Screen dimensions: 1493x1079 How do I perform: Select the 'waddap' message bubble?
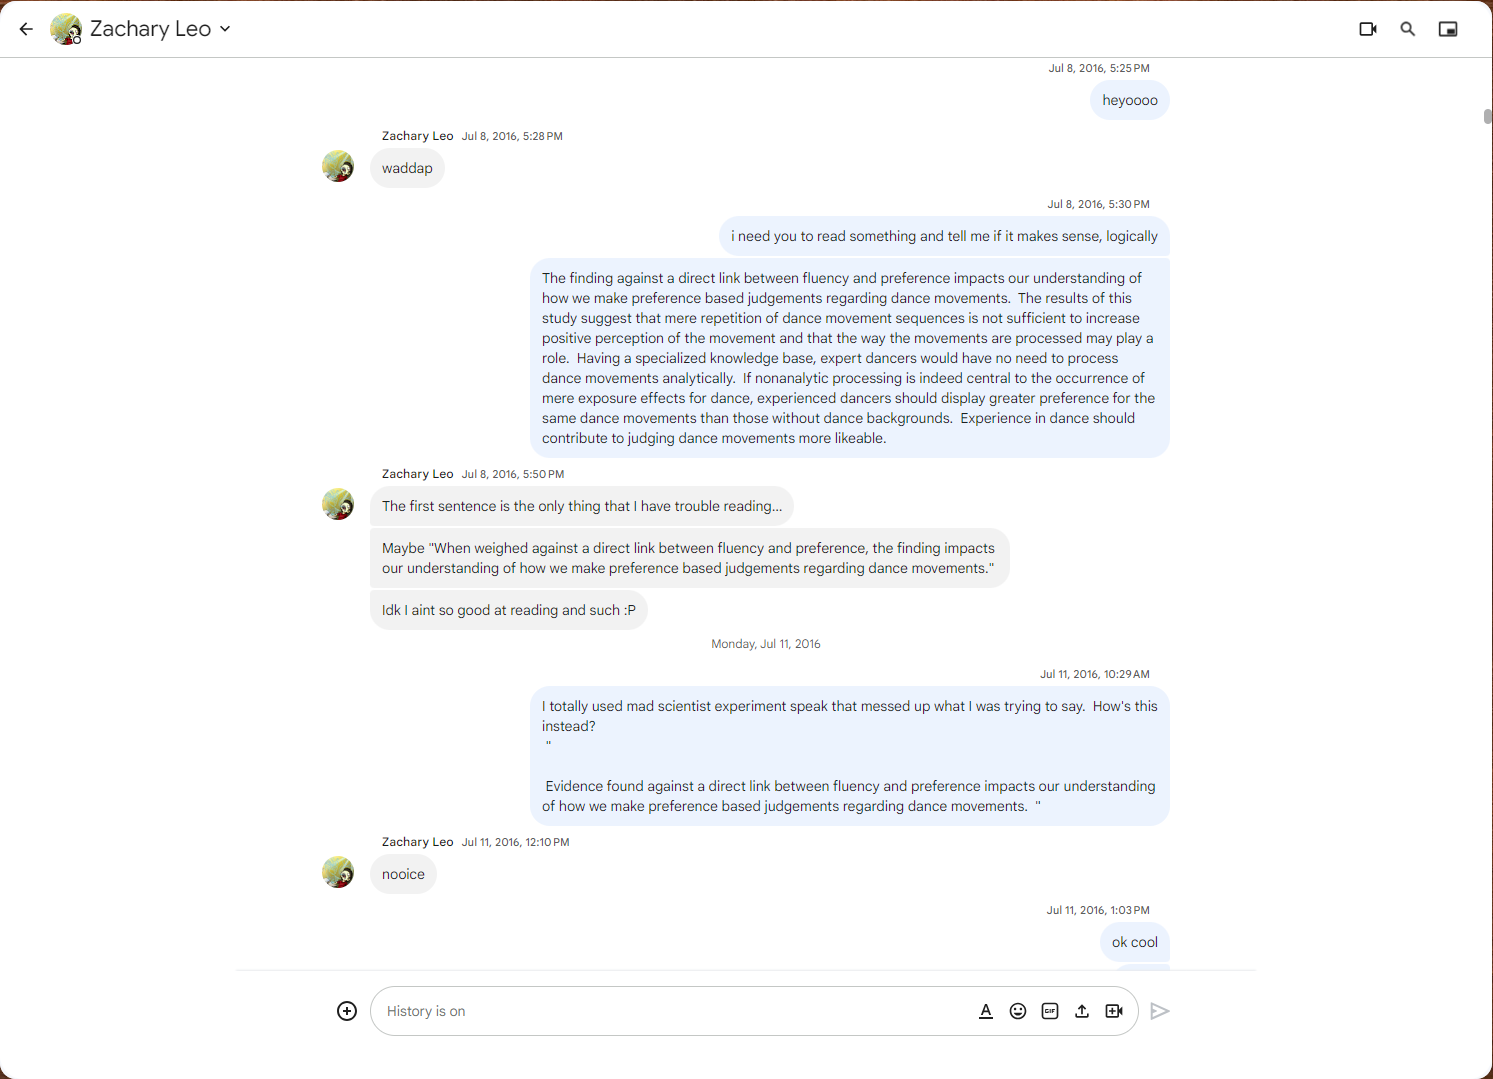point(407,168)
